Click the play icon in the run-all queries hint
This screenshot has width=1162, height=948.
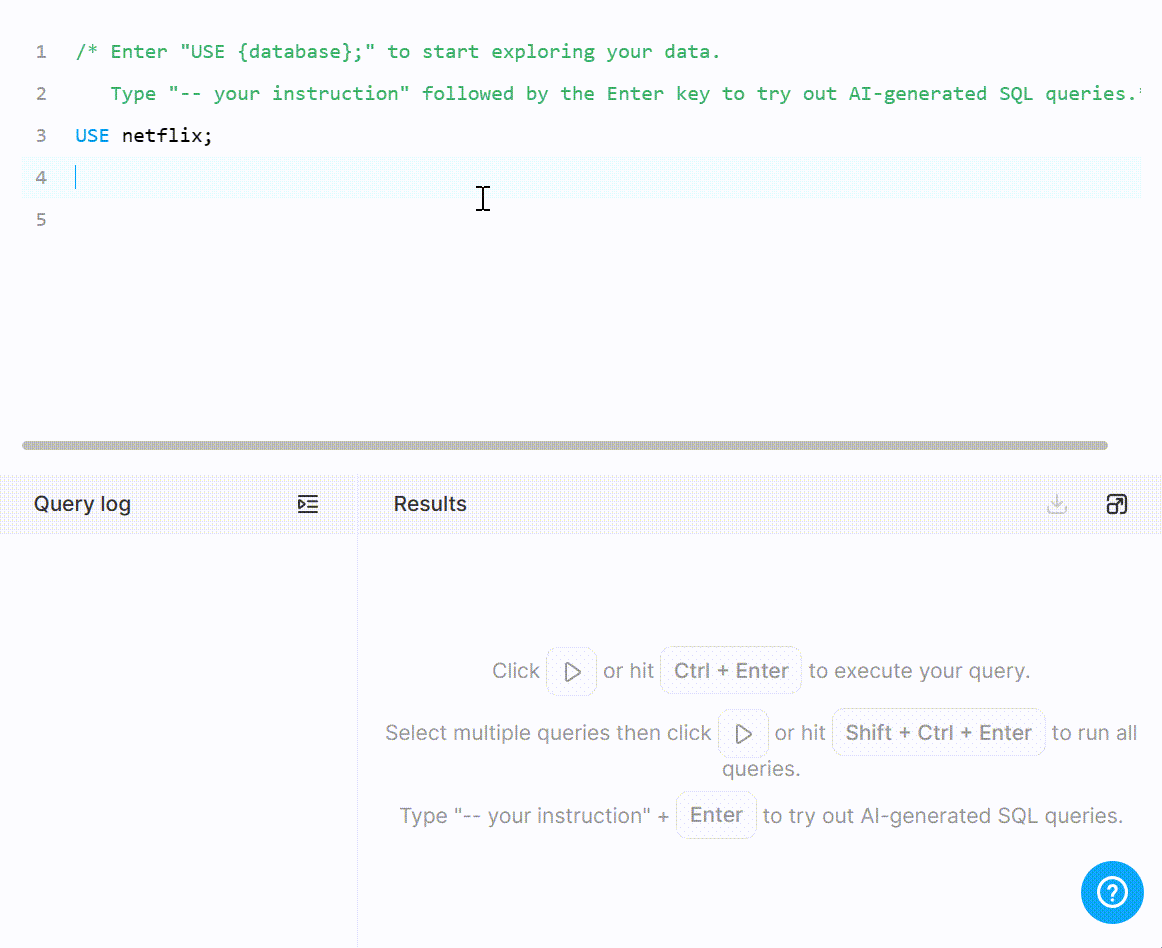pos(743,732)
